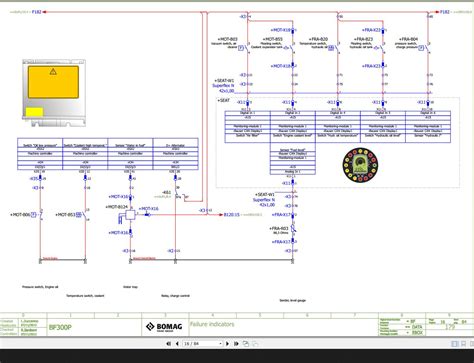Follow the F182 reference at top left

click(x=36, y=12)
